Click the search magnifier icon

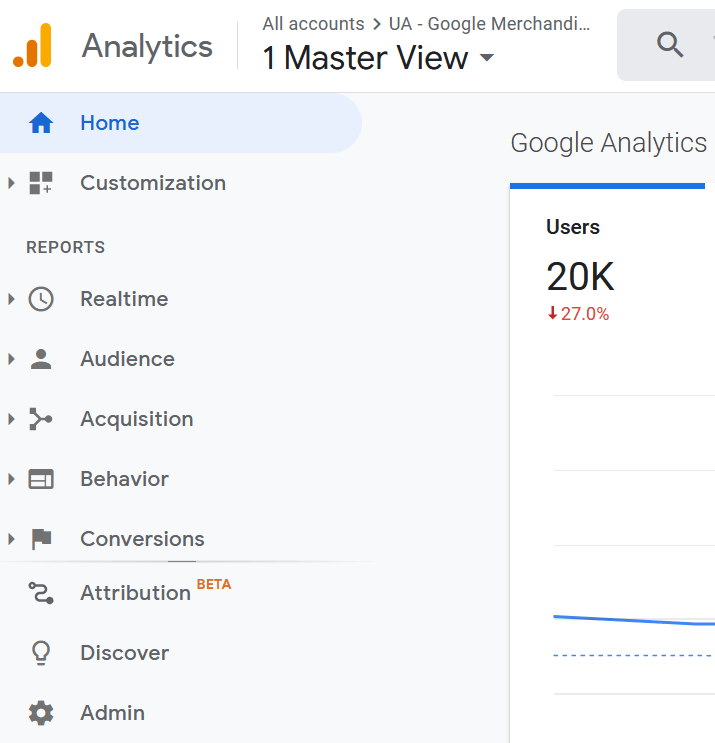click(x=669, y=44)
